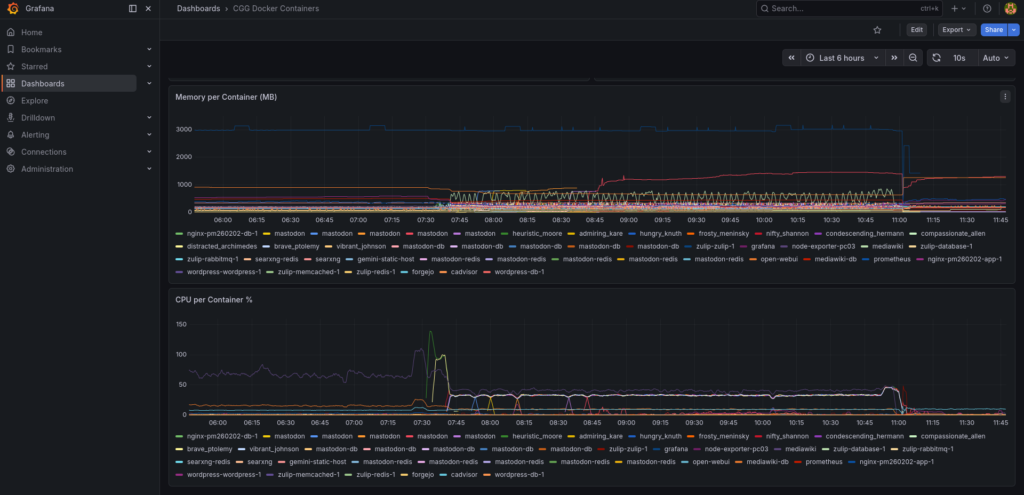The width and height of the screenshot is (1024, 495).
Task: Close the navigation menu with the X icon
Action: tap(149, 8)
